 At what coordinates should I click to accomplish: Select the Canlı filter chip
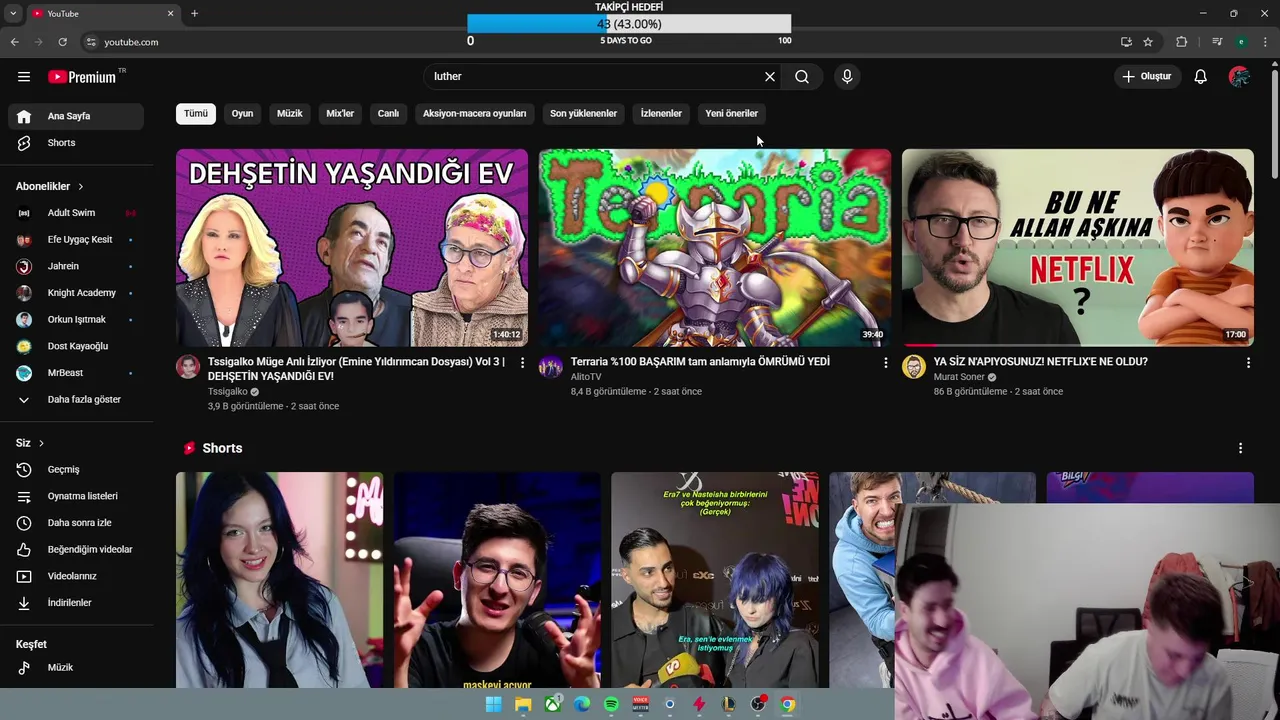pos(388,114)
